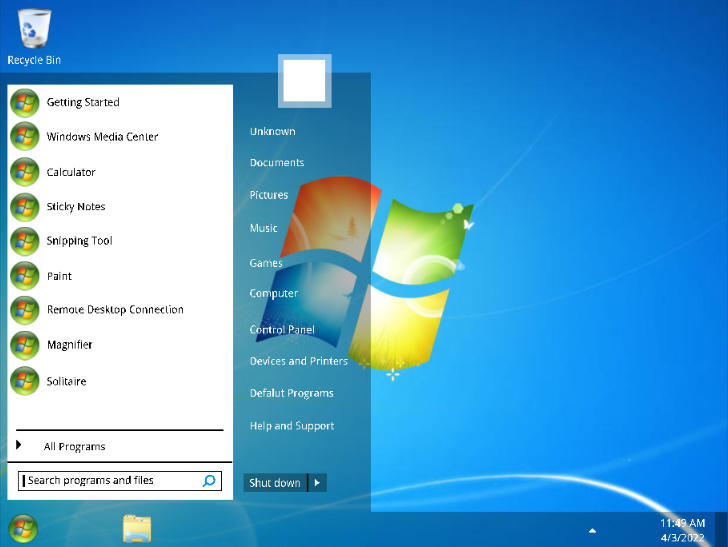
Task: Click the icon beside Snipping Tool
Action: 25,241
